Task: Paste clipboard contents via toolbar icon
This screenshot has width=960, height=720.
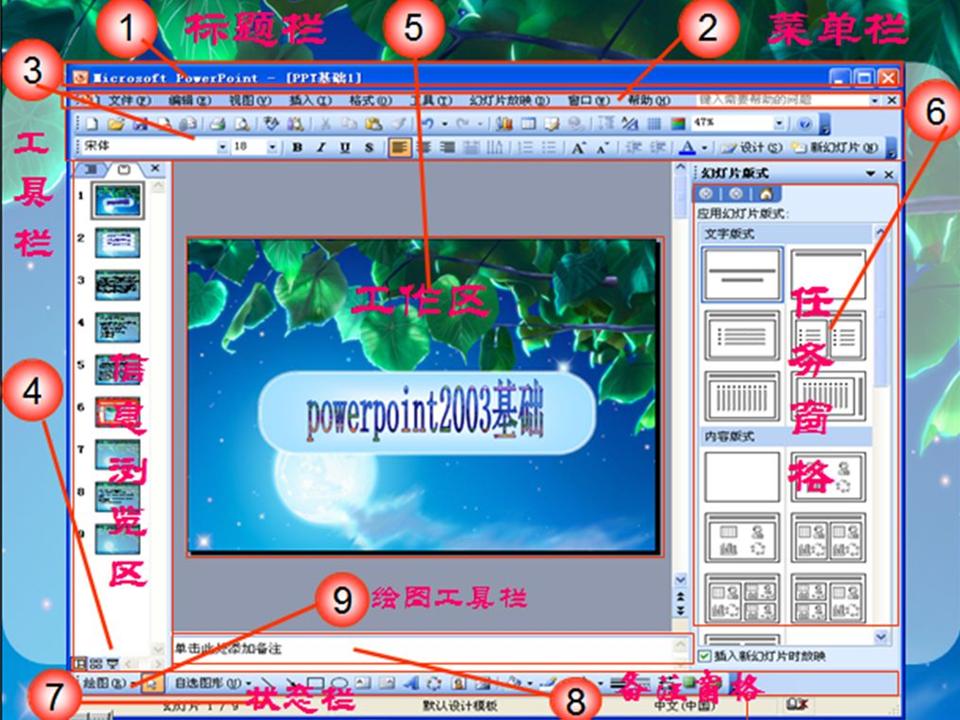Action: pyautogui.click(x=373, y=124)
